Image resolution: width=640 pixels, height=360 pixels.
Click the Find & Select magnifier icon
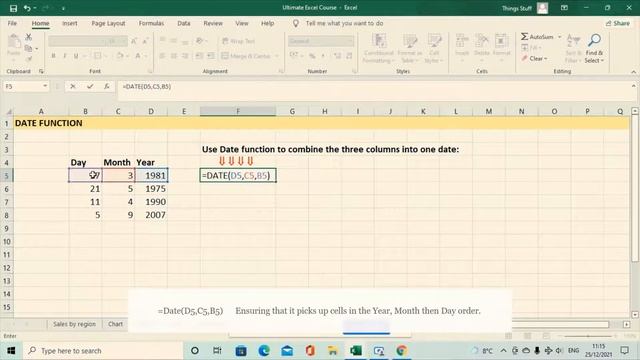594,40
